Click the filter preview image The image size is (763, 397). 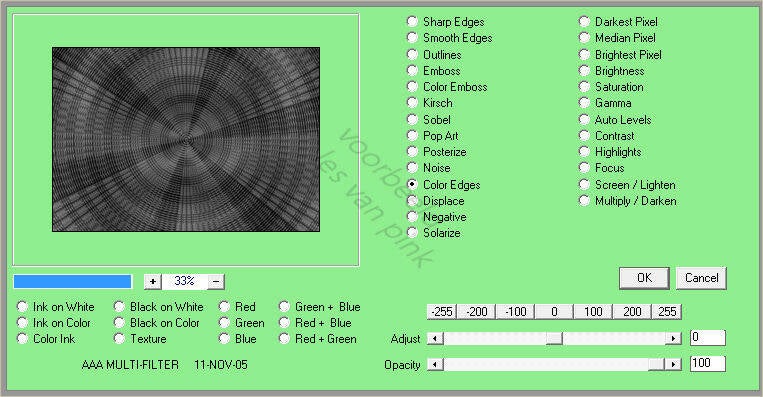[x=186, y=139]
